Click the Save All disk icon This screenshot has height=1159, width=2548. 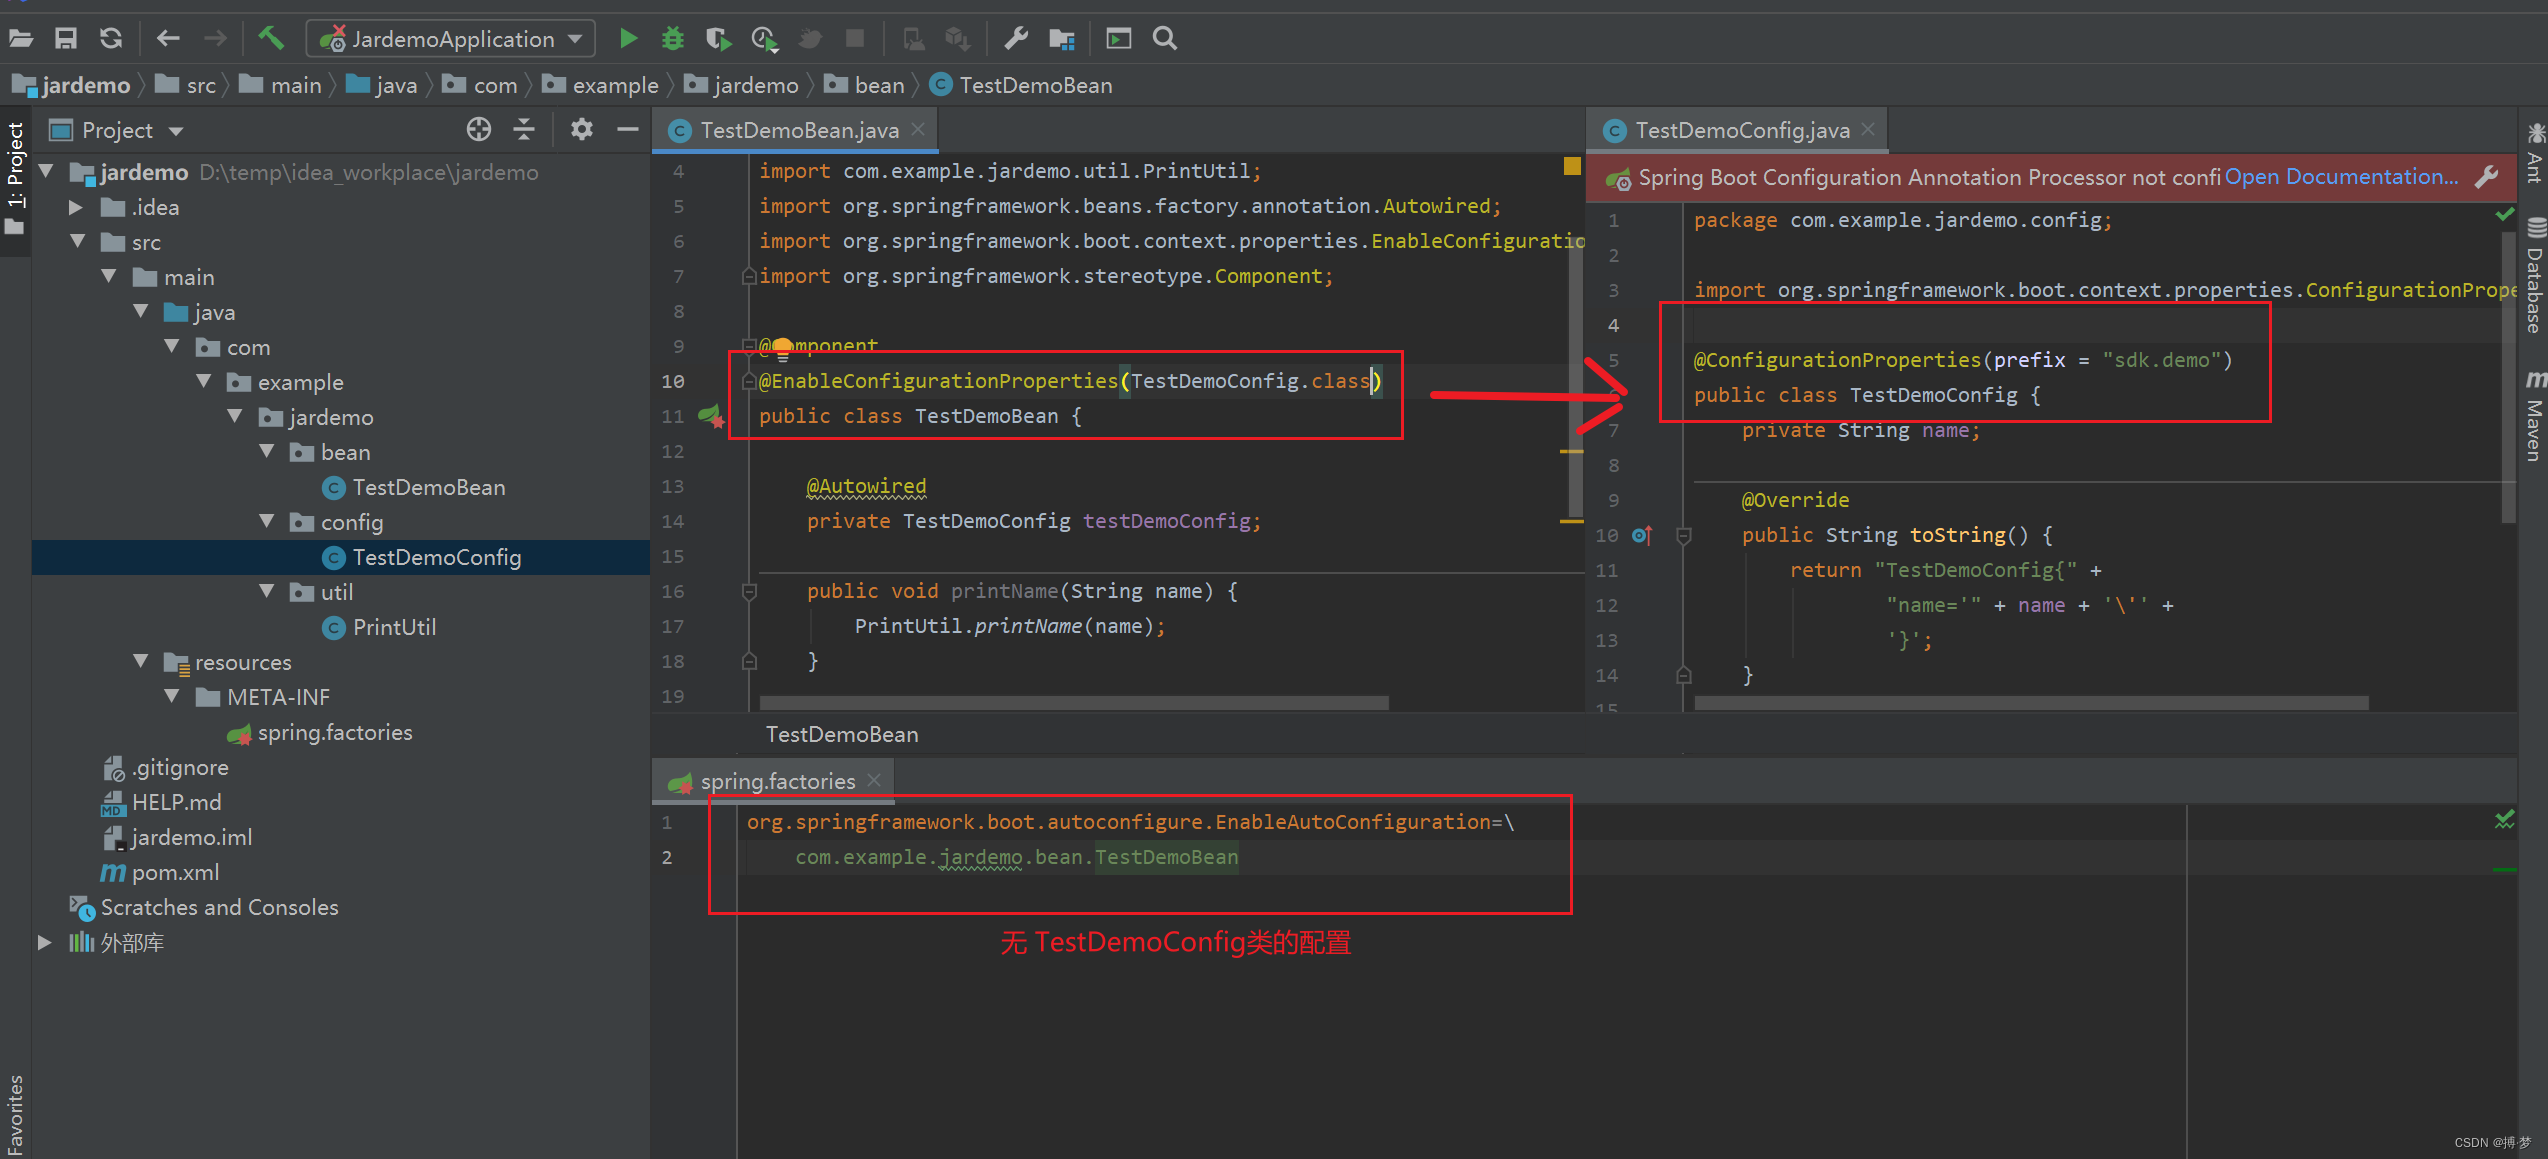click(66, 39)
